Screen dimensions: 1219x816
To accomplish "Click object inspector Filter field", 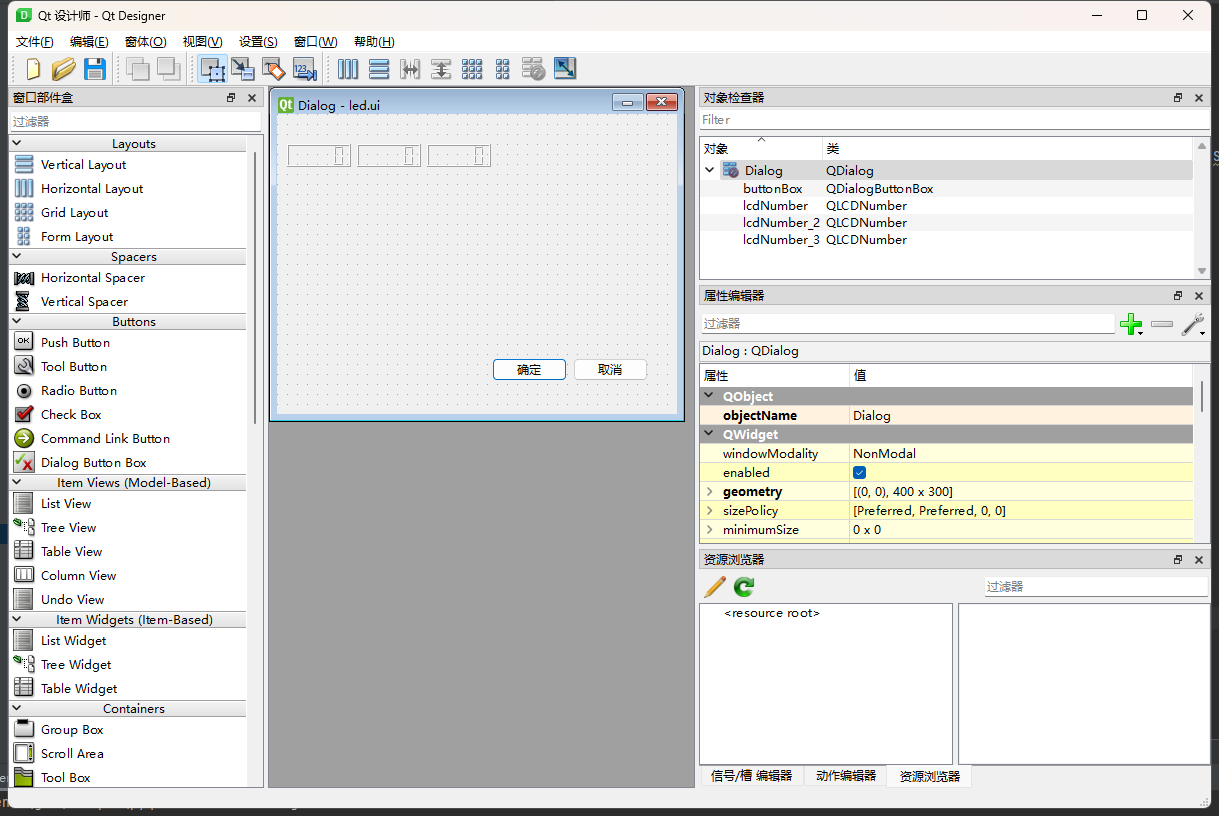I will 954,120.
